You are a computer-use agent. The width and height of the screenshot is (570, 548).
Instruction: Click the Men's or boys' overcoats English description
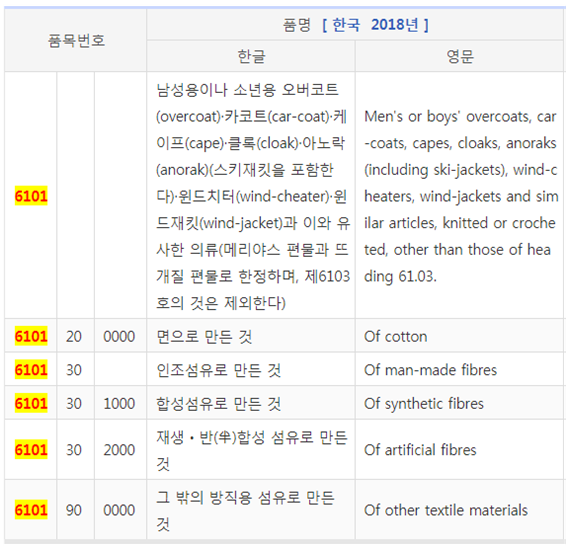point(461,196)
